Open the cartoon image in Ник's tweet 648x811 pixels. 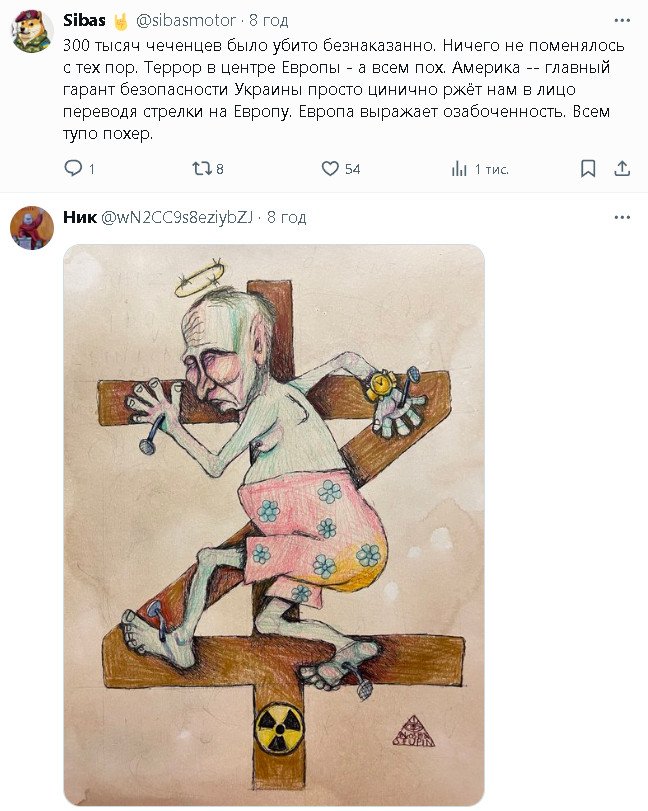(273, 525)
